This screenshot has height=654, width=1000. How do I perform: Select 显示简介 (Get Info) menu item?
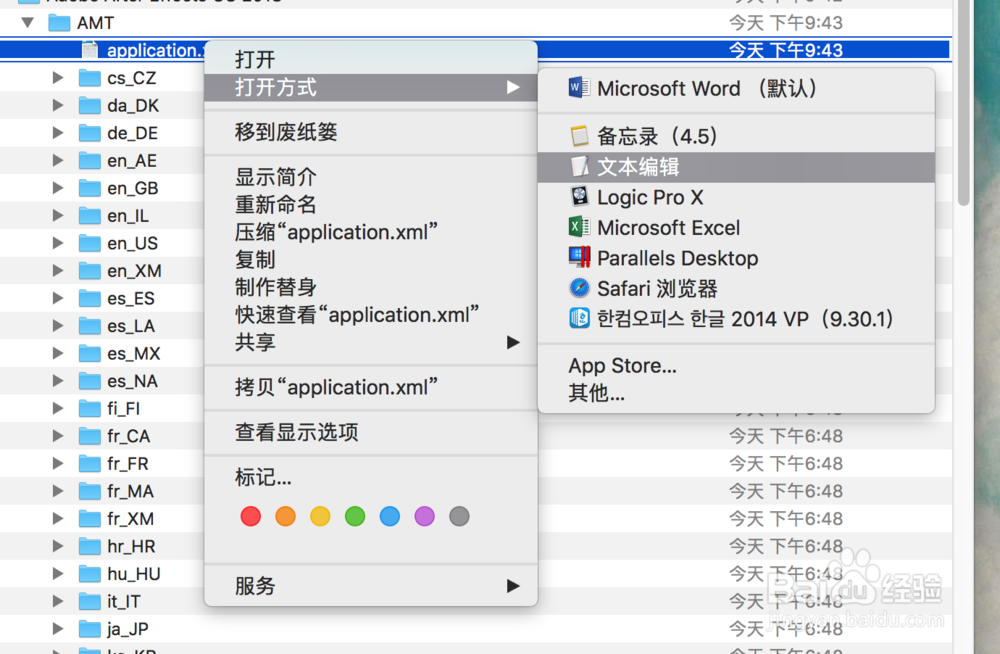tap(371, 177)
